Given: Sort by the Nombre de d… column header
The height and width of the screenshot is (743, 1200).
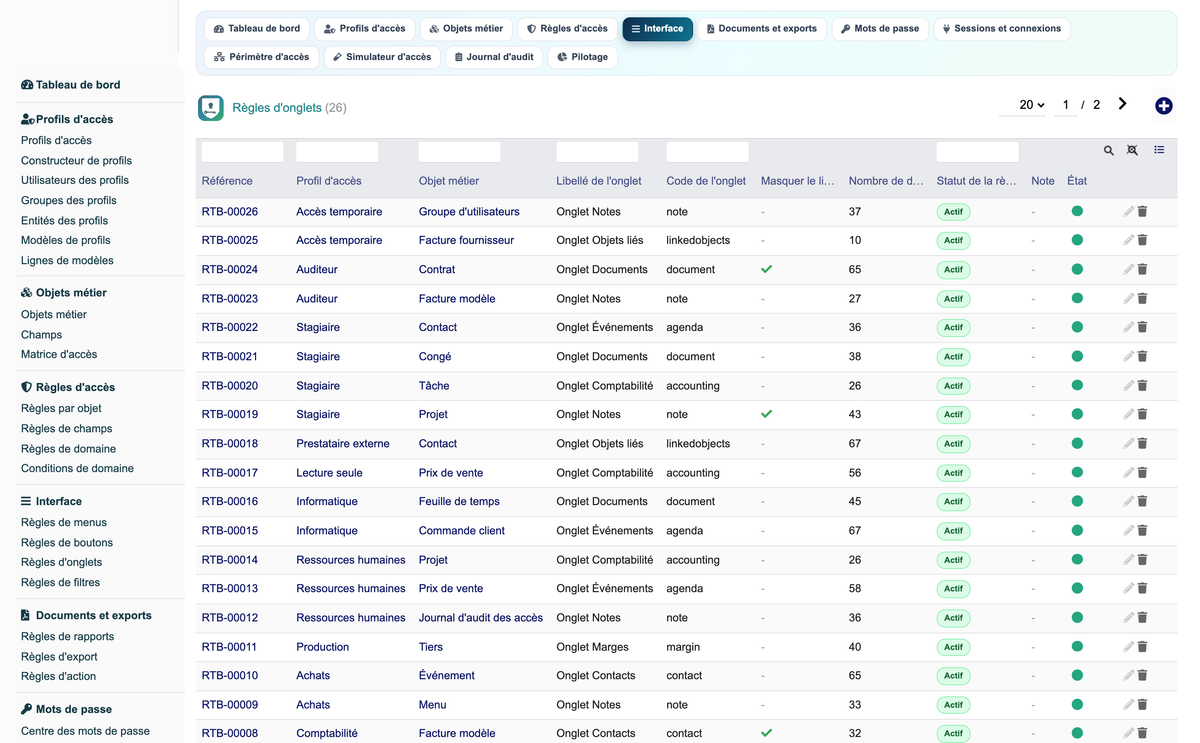Looking at the screenshot, I should [886, 181].
